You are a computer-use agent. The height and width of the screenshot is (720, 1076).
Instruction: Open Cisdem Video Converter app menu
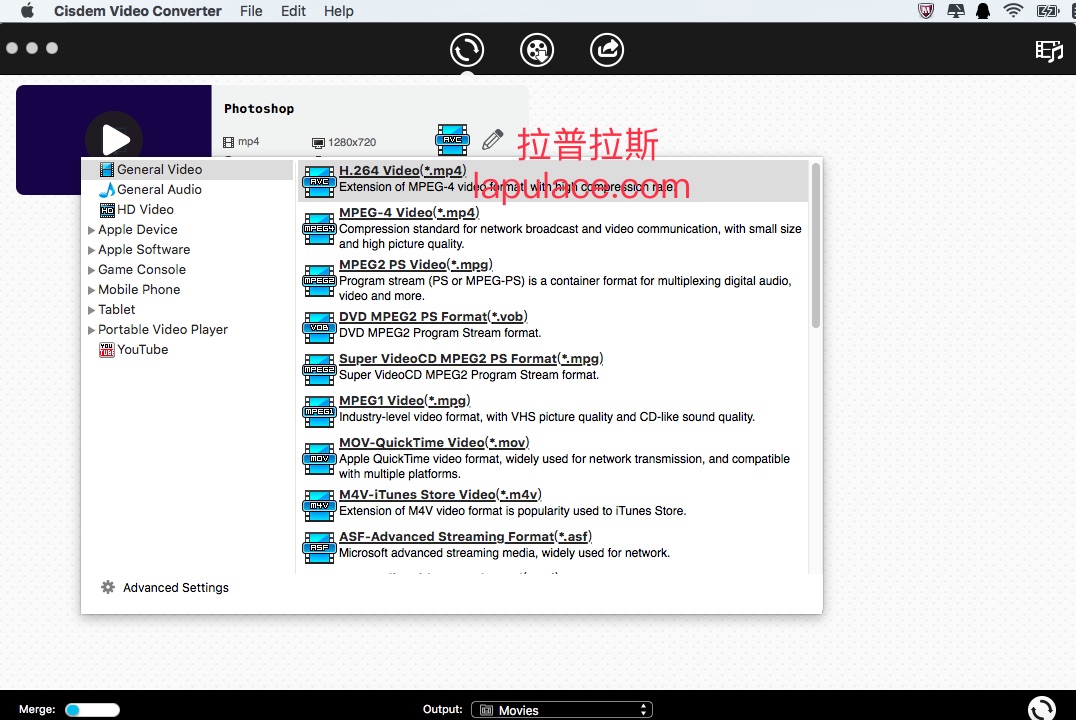point(137,11)
